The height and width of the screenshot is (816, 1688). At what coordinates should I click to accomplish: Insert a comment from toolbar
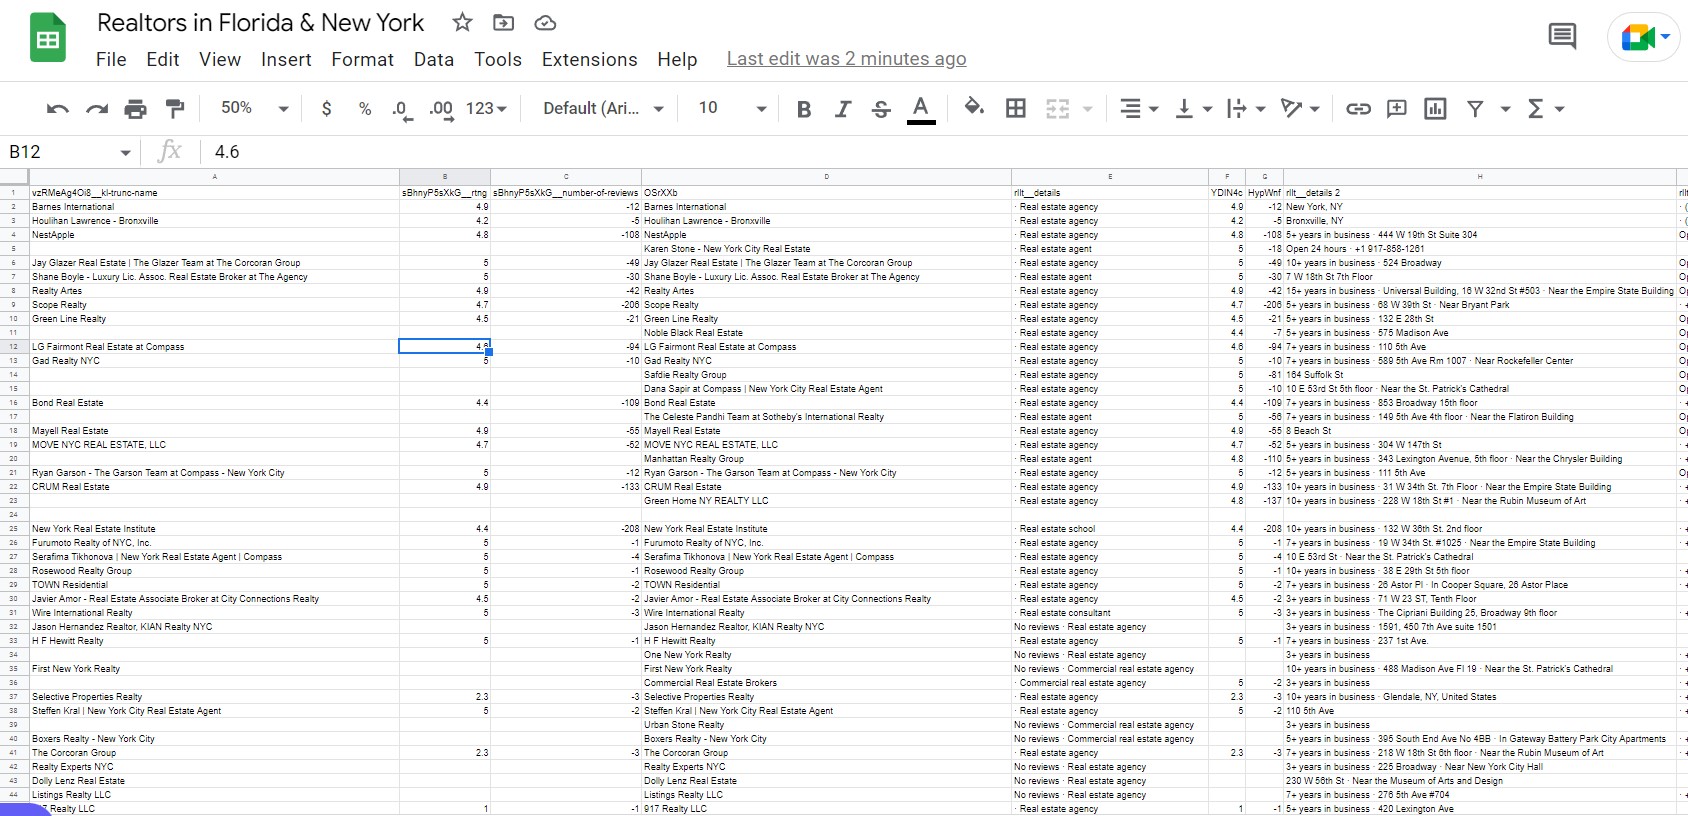[1397, 108]
